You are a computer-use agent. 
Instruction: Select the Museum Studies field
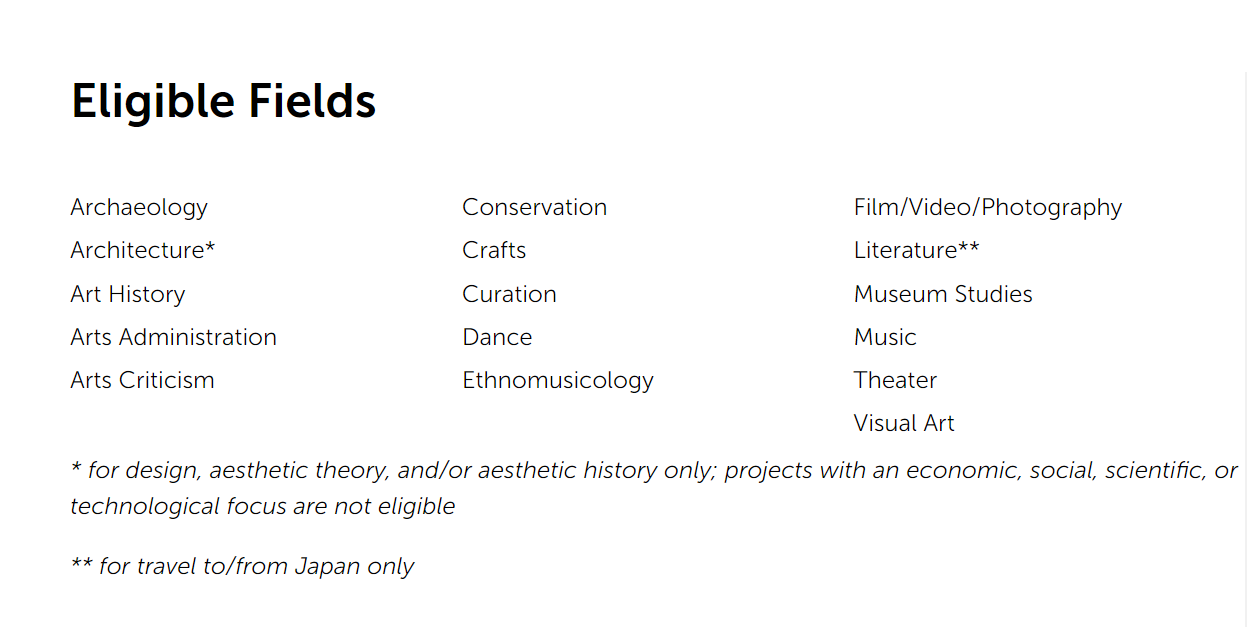coord(943,294)
